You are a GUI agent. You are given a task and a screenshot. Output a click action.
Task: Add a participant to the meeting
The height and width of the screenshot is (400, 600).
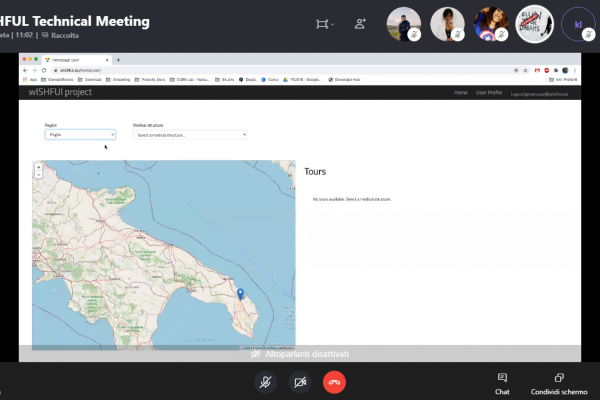360,24
